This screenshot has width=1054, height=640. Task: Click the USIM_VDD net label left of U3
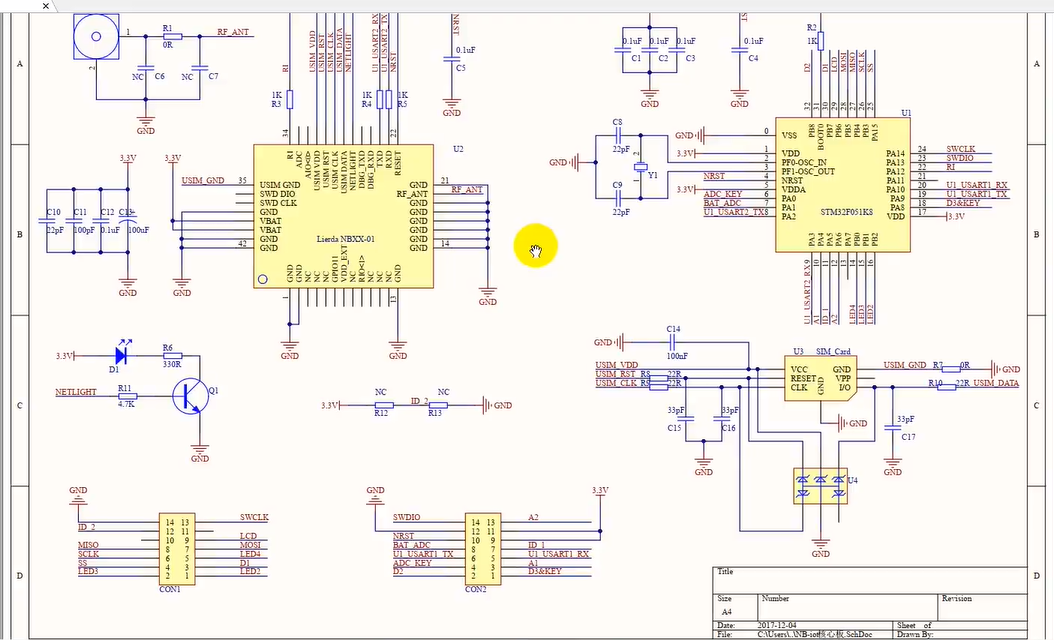[616, 365]
